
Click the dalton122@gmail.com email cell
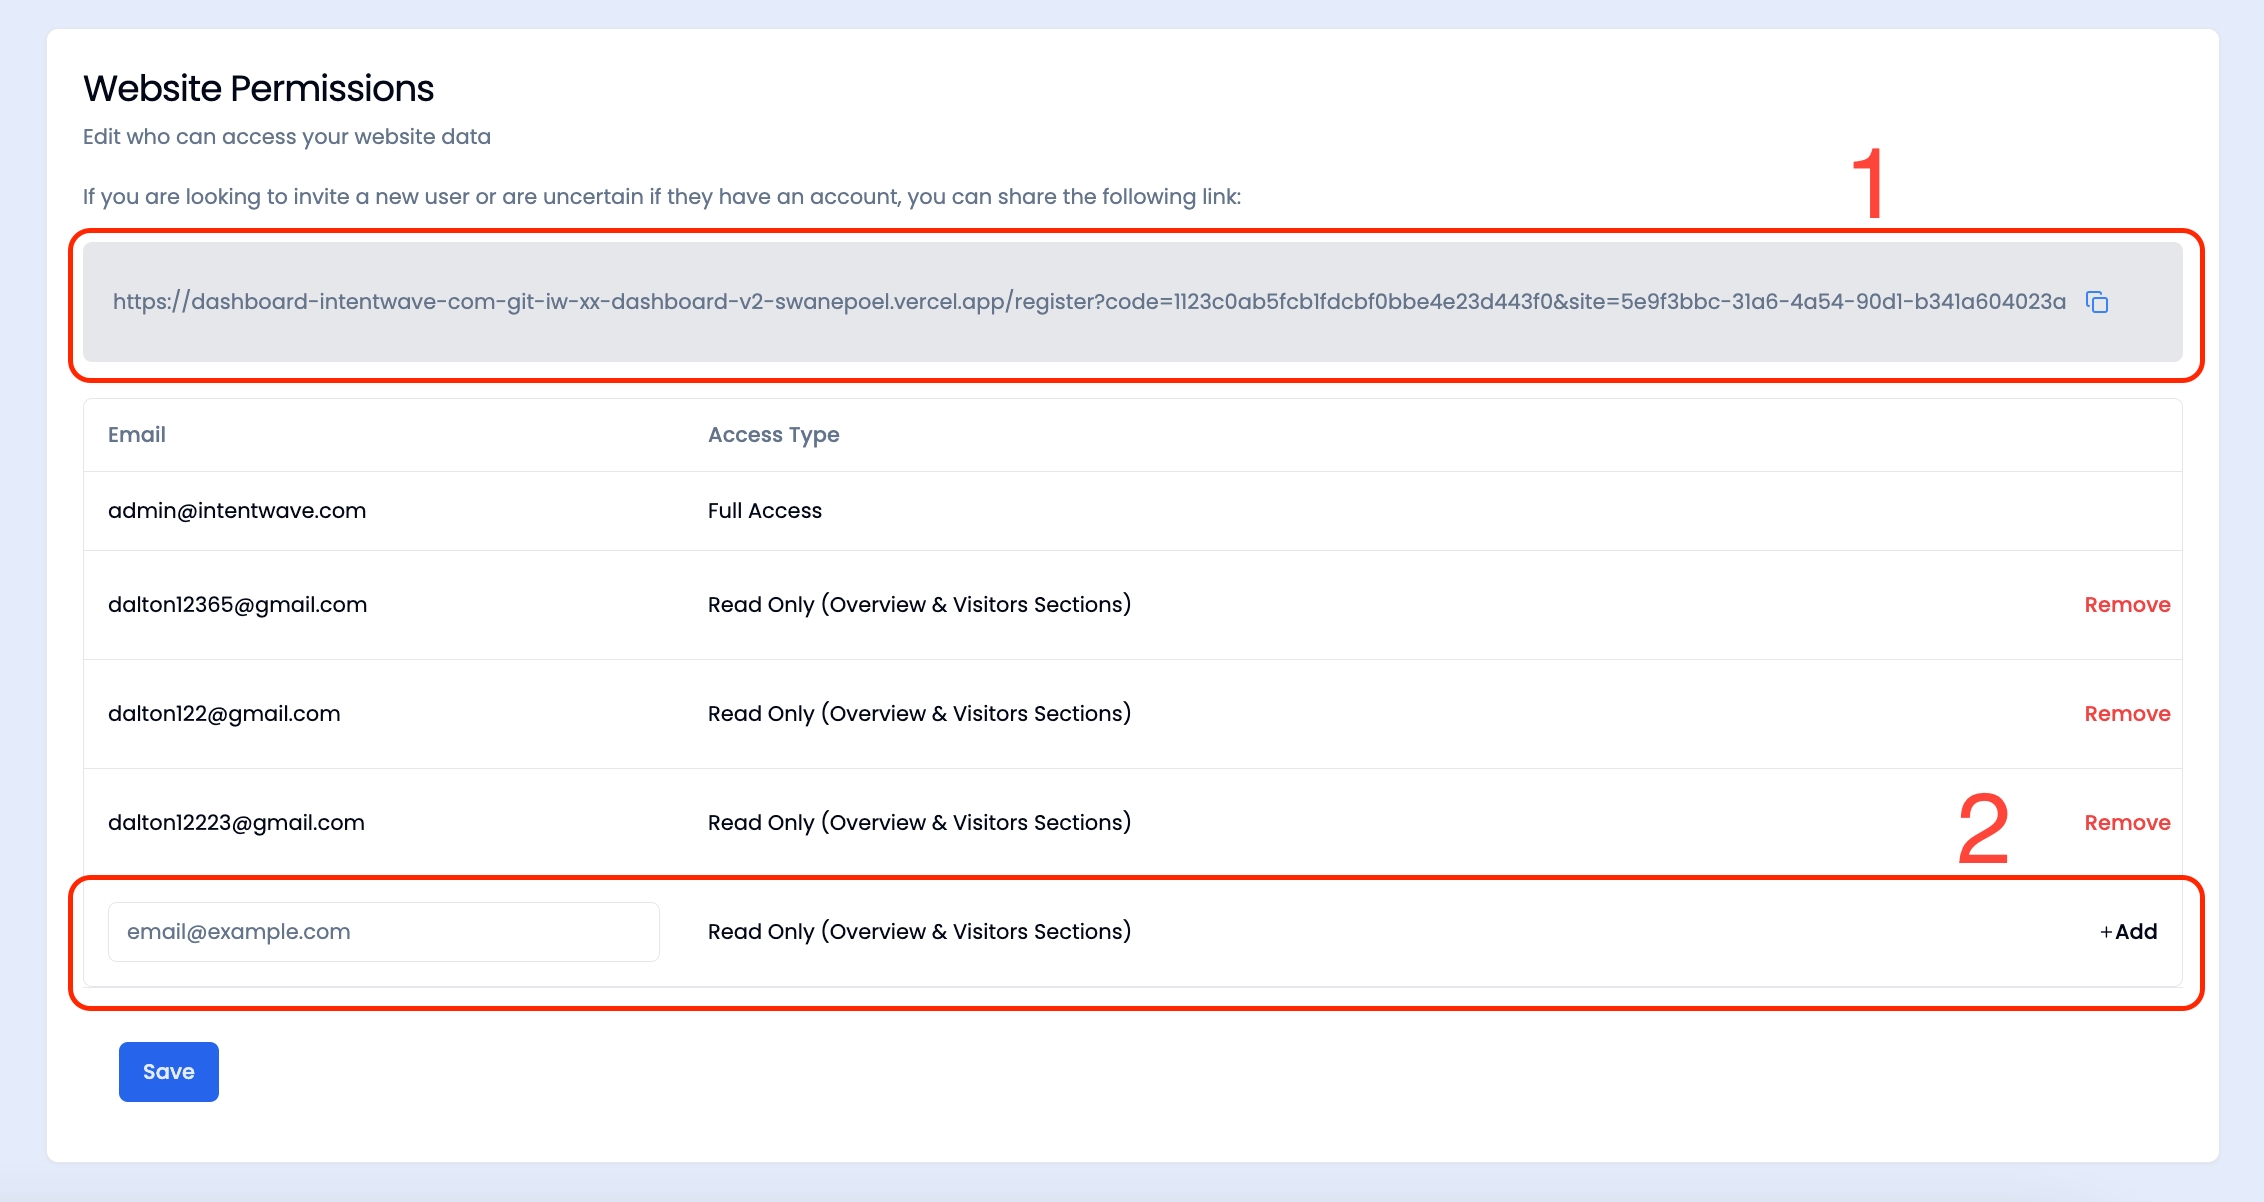coord(224,714)
